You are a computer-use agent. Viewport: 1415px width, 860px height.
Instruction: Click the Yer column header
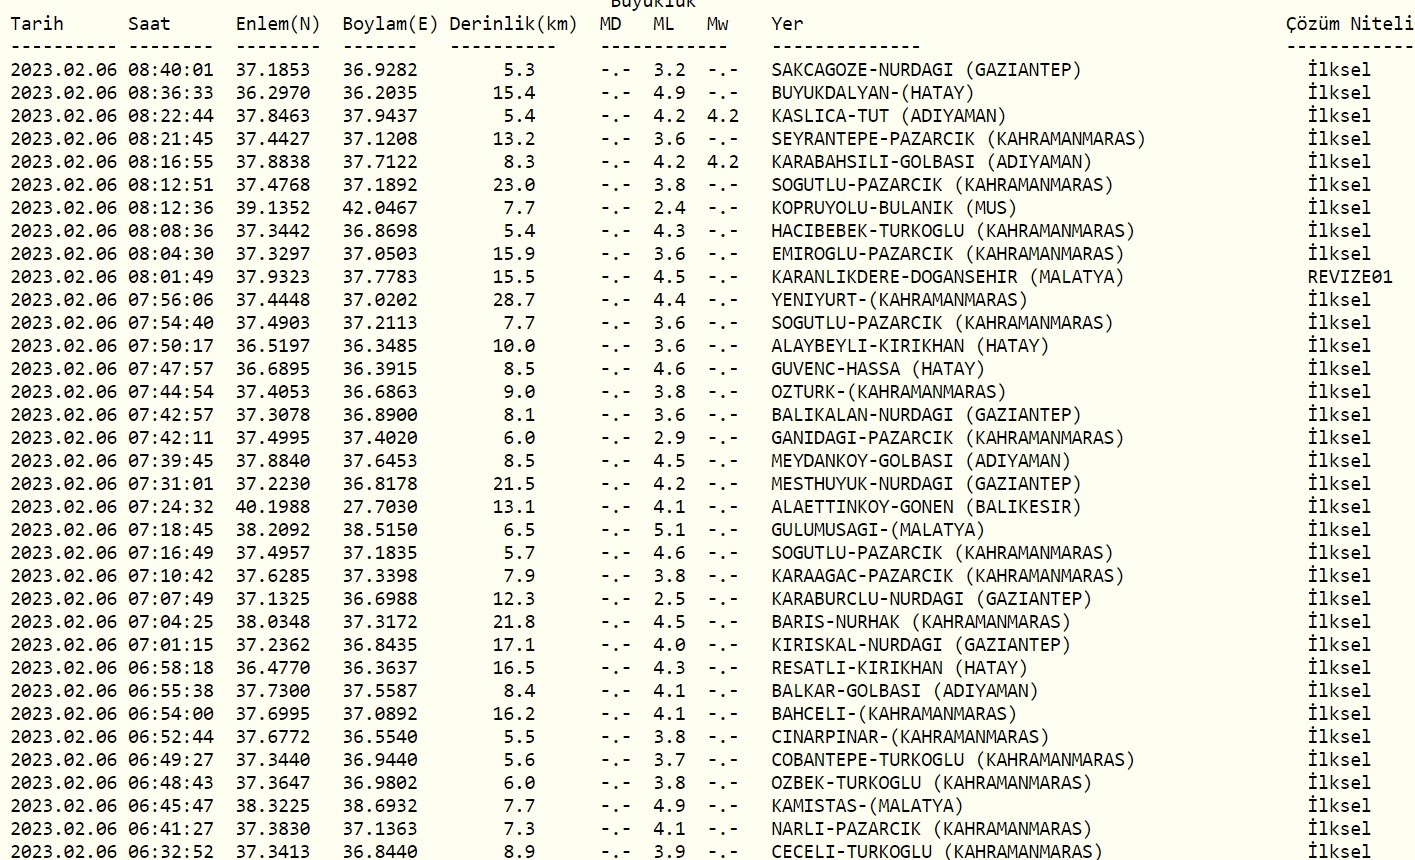[787, 24]
